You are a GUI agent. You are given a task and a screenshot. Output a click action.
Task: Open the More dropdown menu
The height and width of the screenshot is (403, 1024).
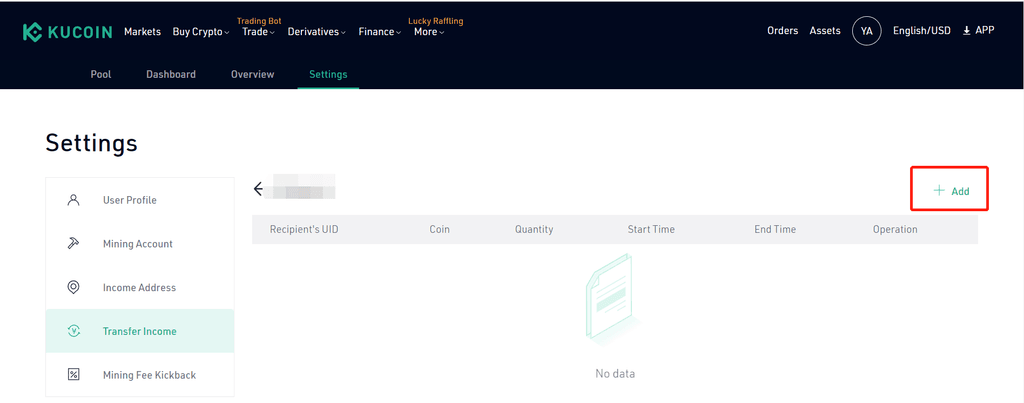click(x=429, y=31)
